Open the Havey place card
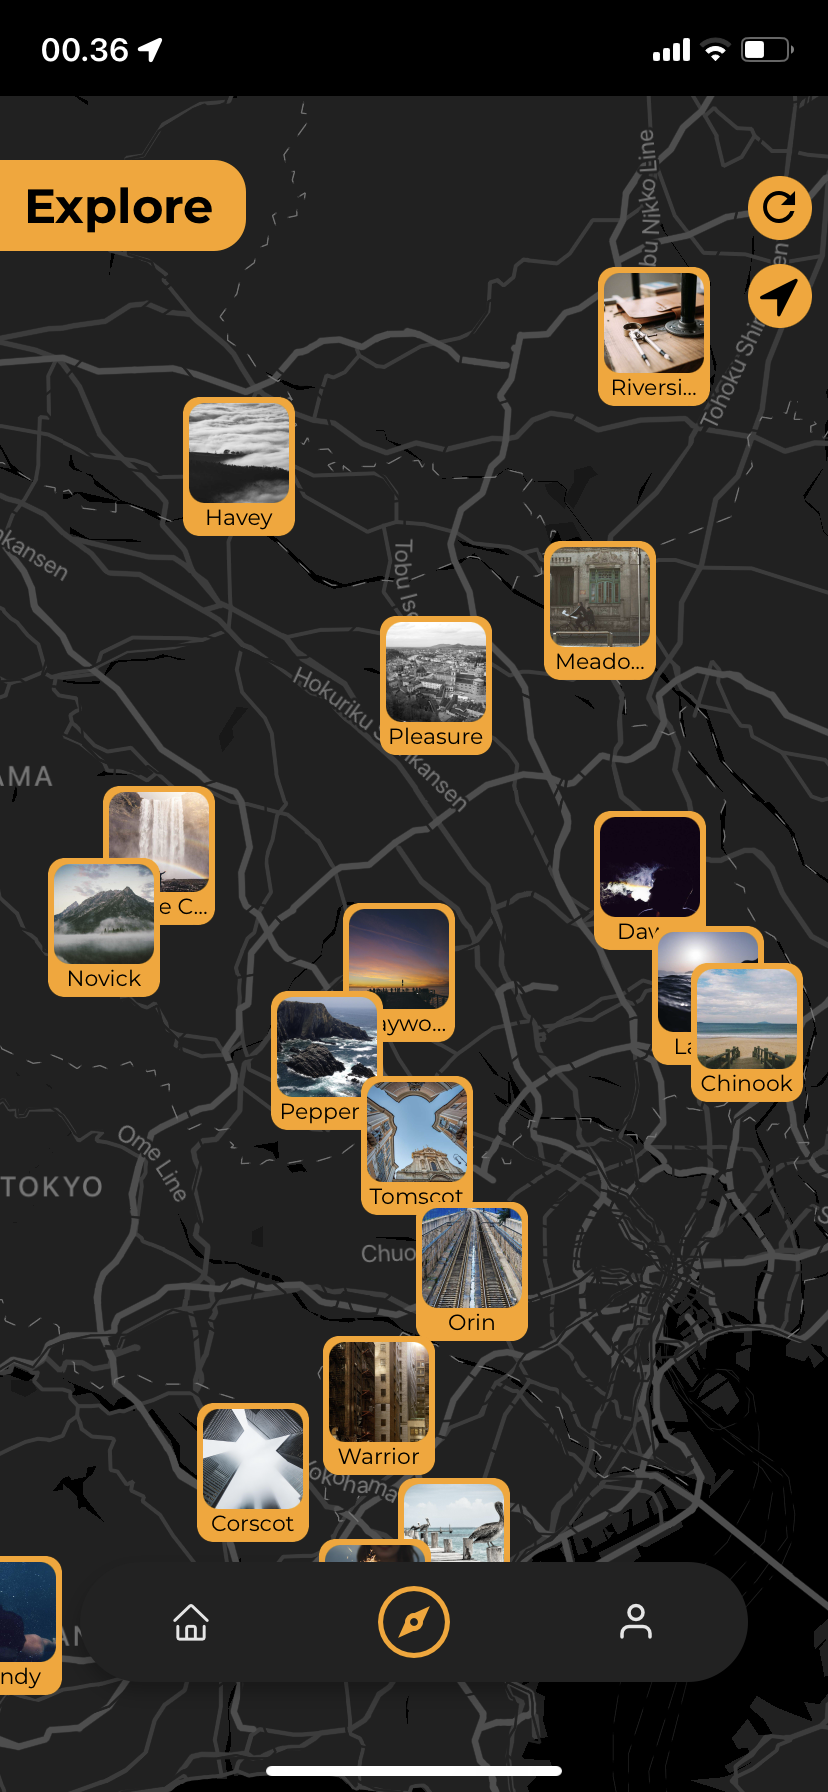This screenshot has height=1792, width=828. click(239, 466)
